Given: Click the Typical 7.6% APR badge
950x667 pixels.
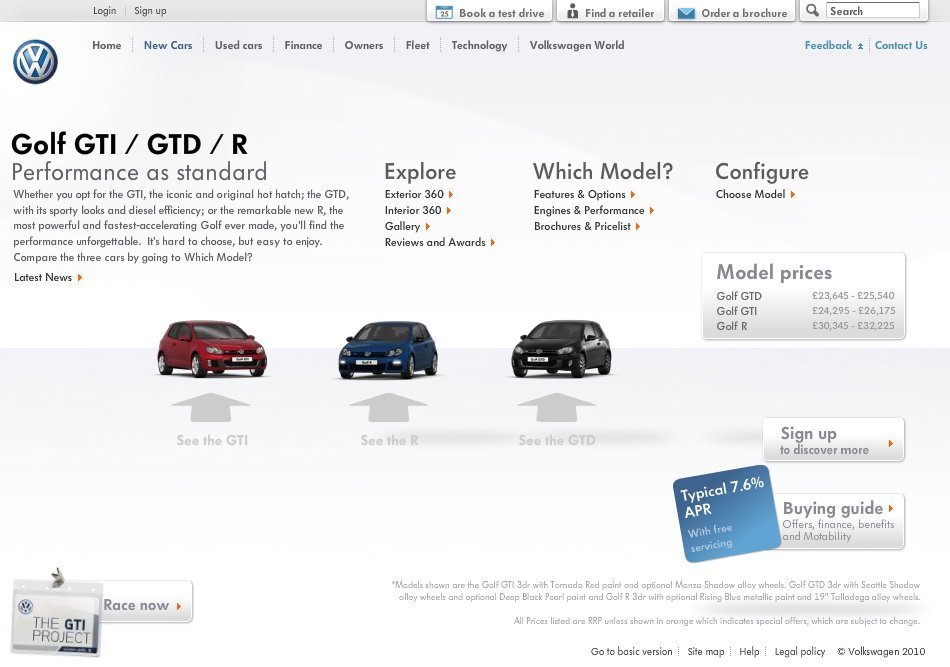Looking at the screenshot, I should (726, 512).
